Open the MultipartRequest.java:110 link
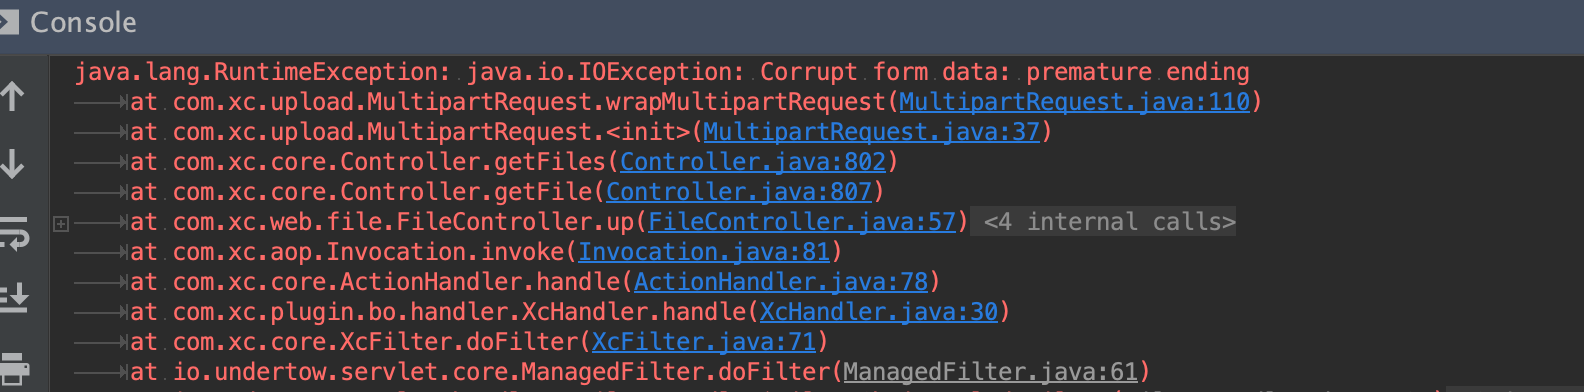1584x392 pixels. pyautogui.click(x=1074, y=102)
